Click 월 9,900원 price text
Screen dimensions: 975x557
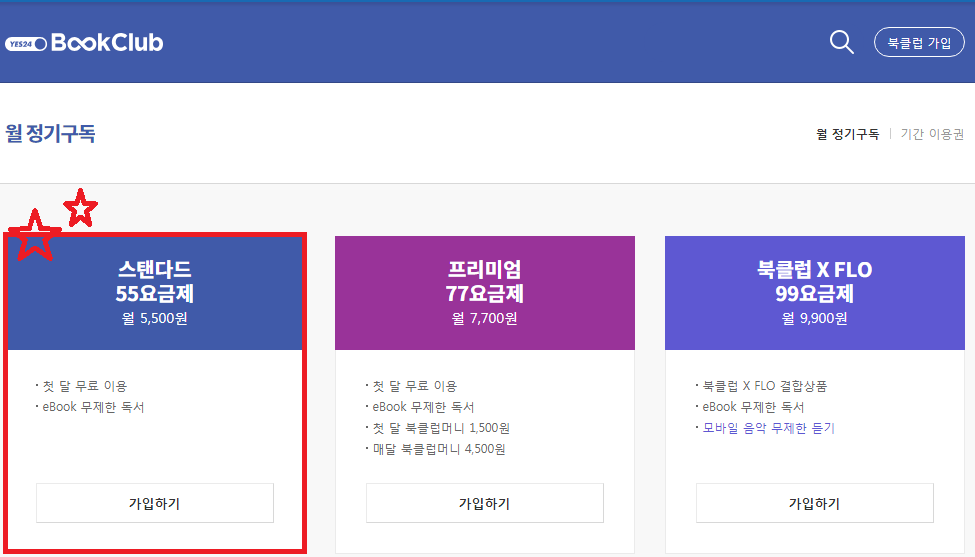[815, 318]
